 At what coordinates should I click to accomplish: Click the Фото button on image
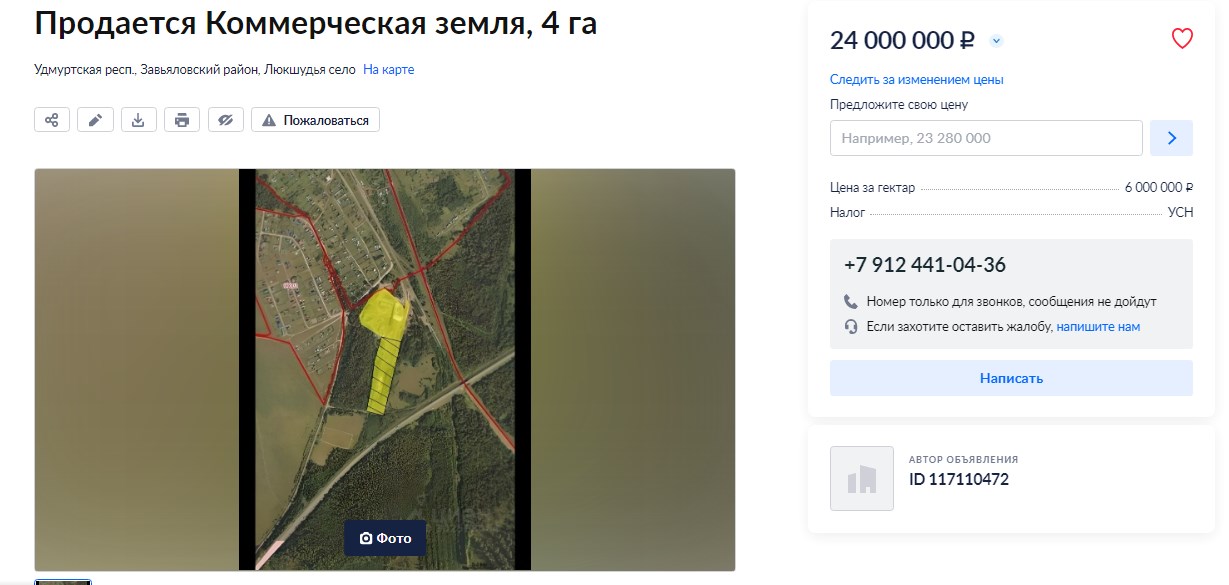[x=385, y=538]
